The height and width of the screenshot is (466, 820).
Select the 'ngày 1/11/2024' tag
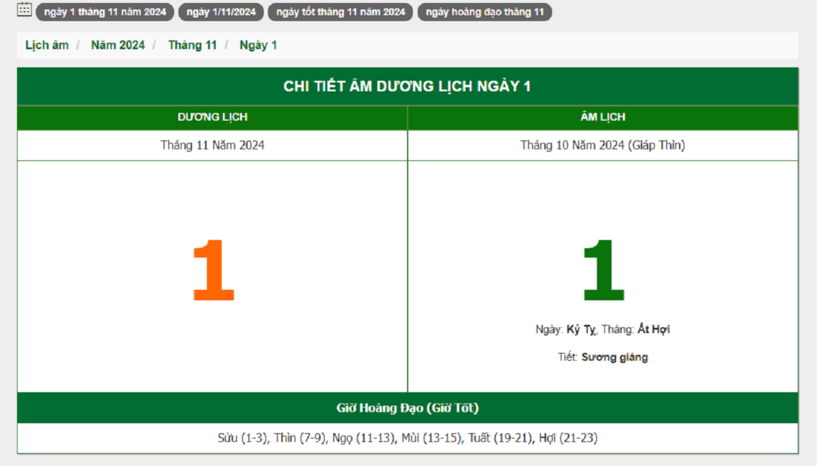click(221, 12)
